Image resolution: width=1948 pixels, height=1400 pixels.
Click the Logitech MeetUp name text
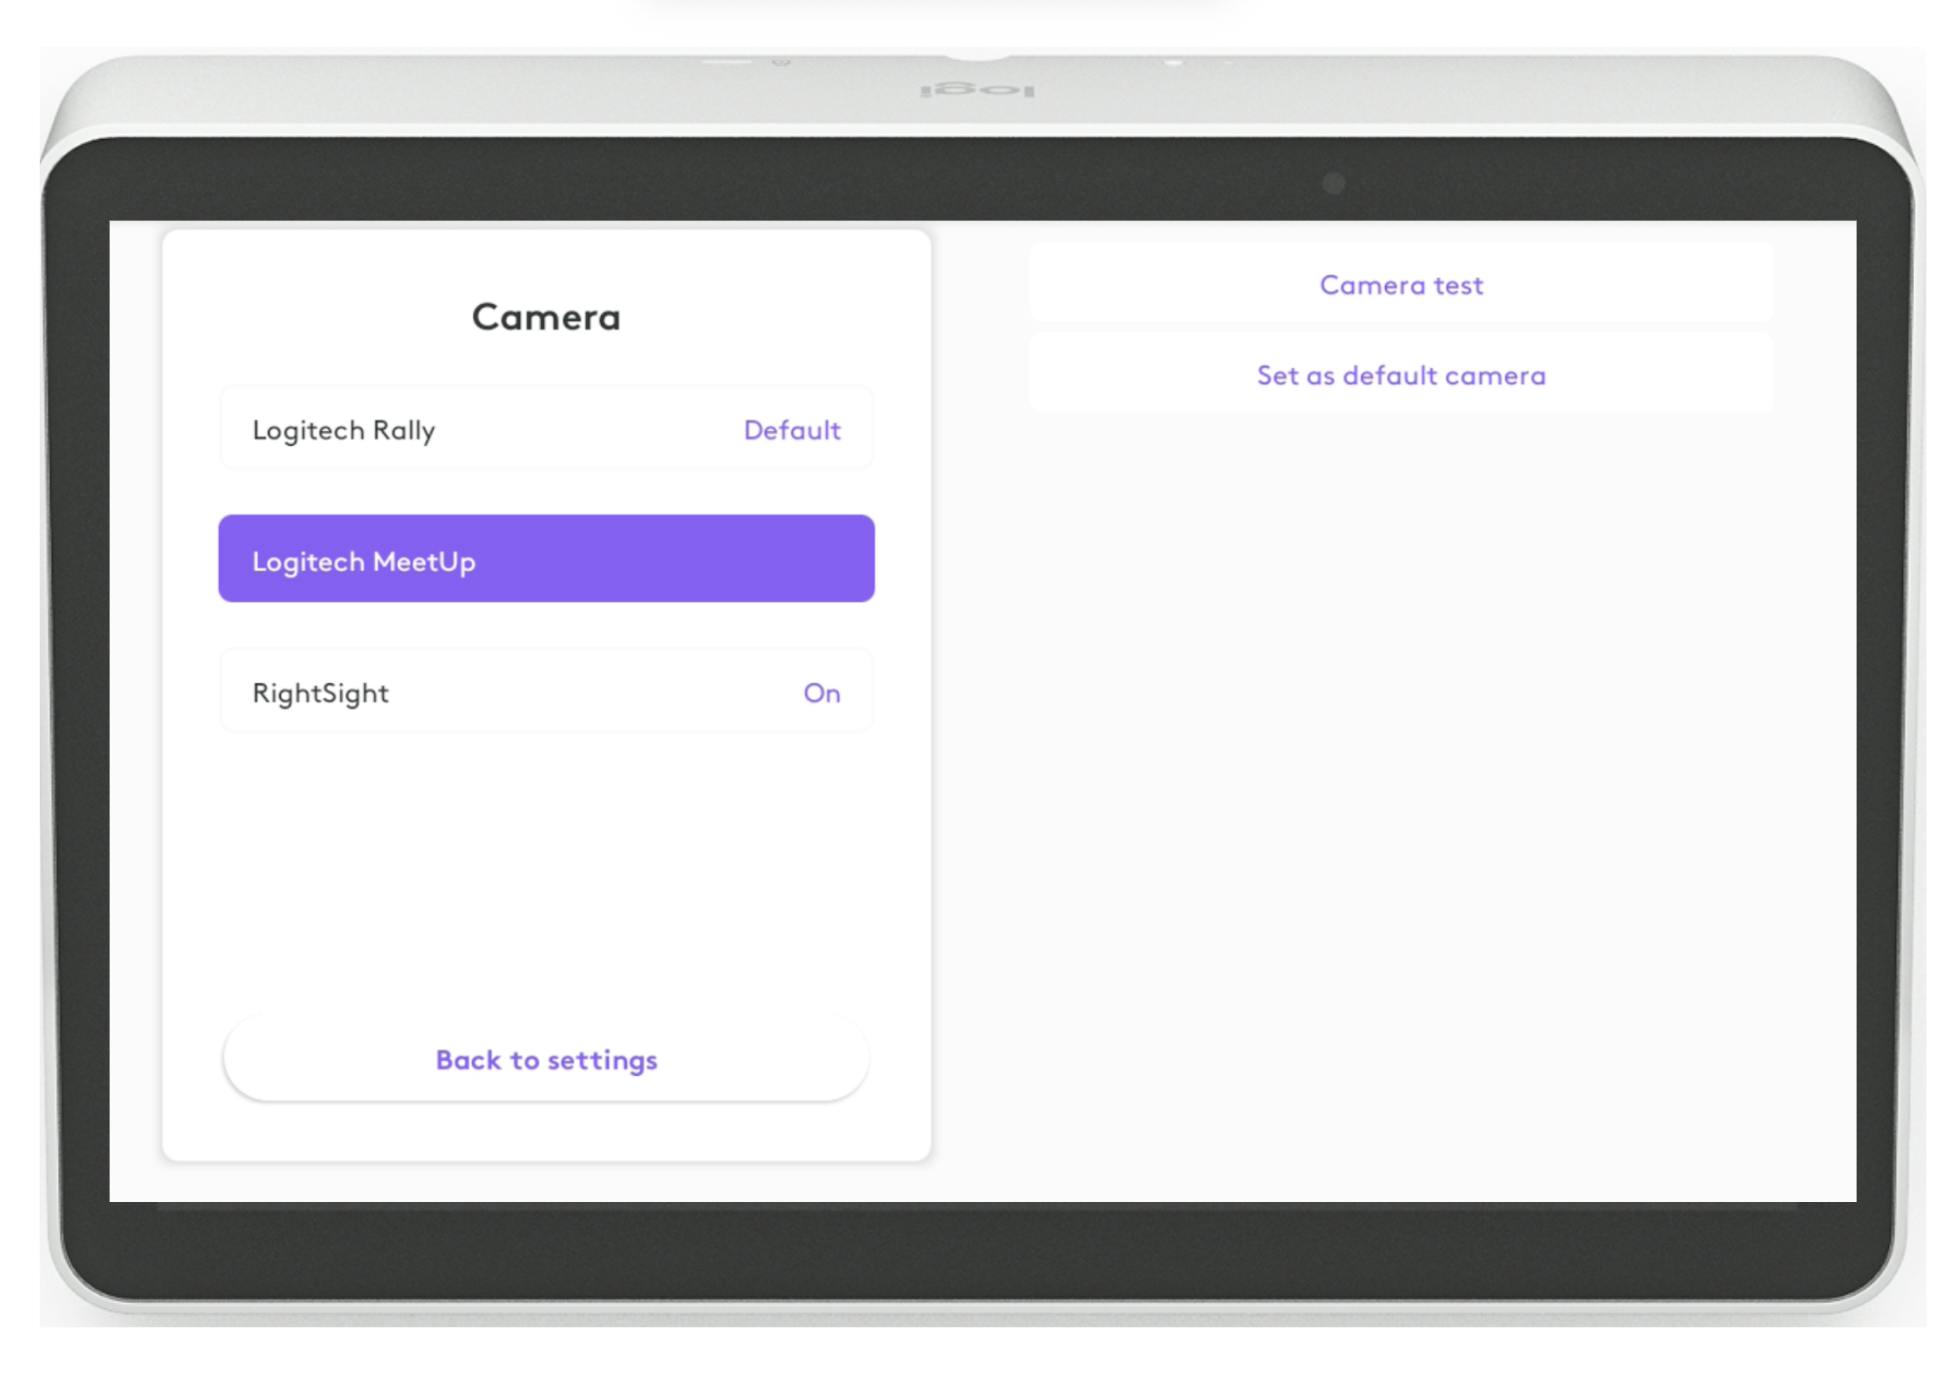coord(363,562)
